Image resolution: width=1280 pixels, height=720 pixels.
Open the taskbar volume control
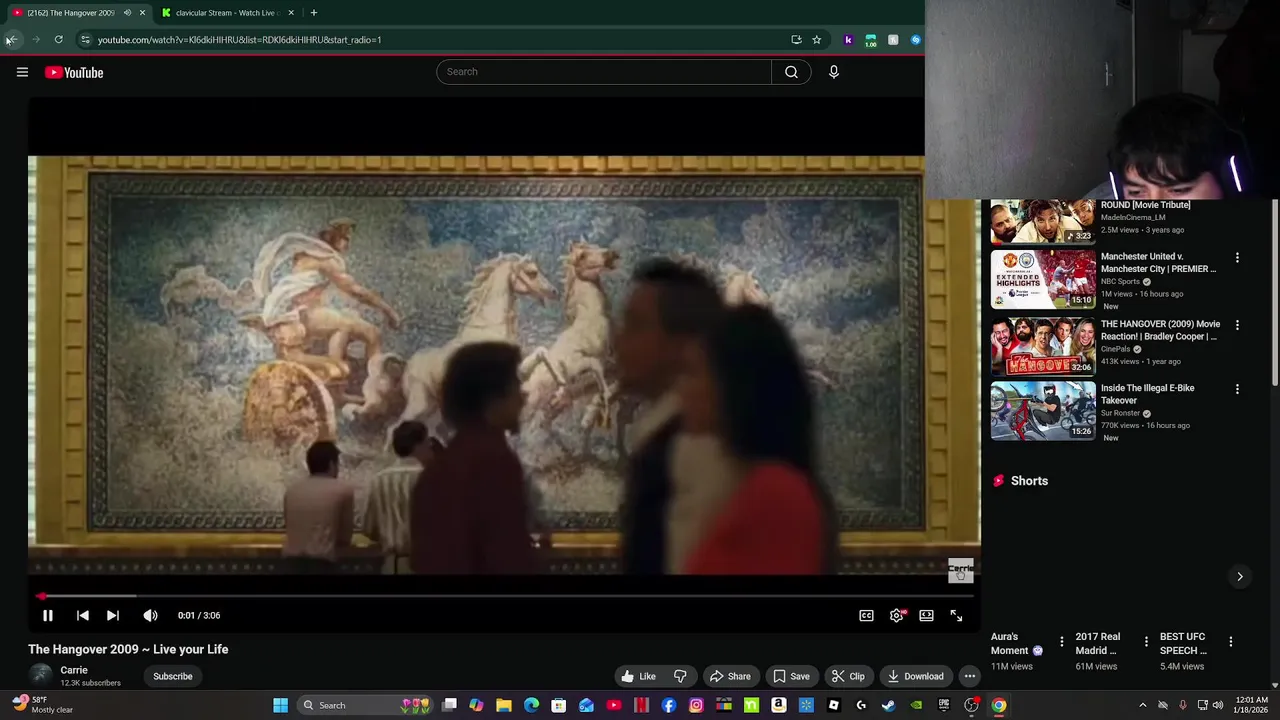coord(1217,705)
